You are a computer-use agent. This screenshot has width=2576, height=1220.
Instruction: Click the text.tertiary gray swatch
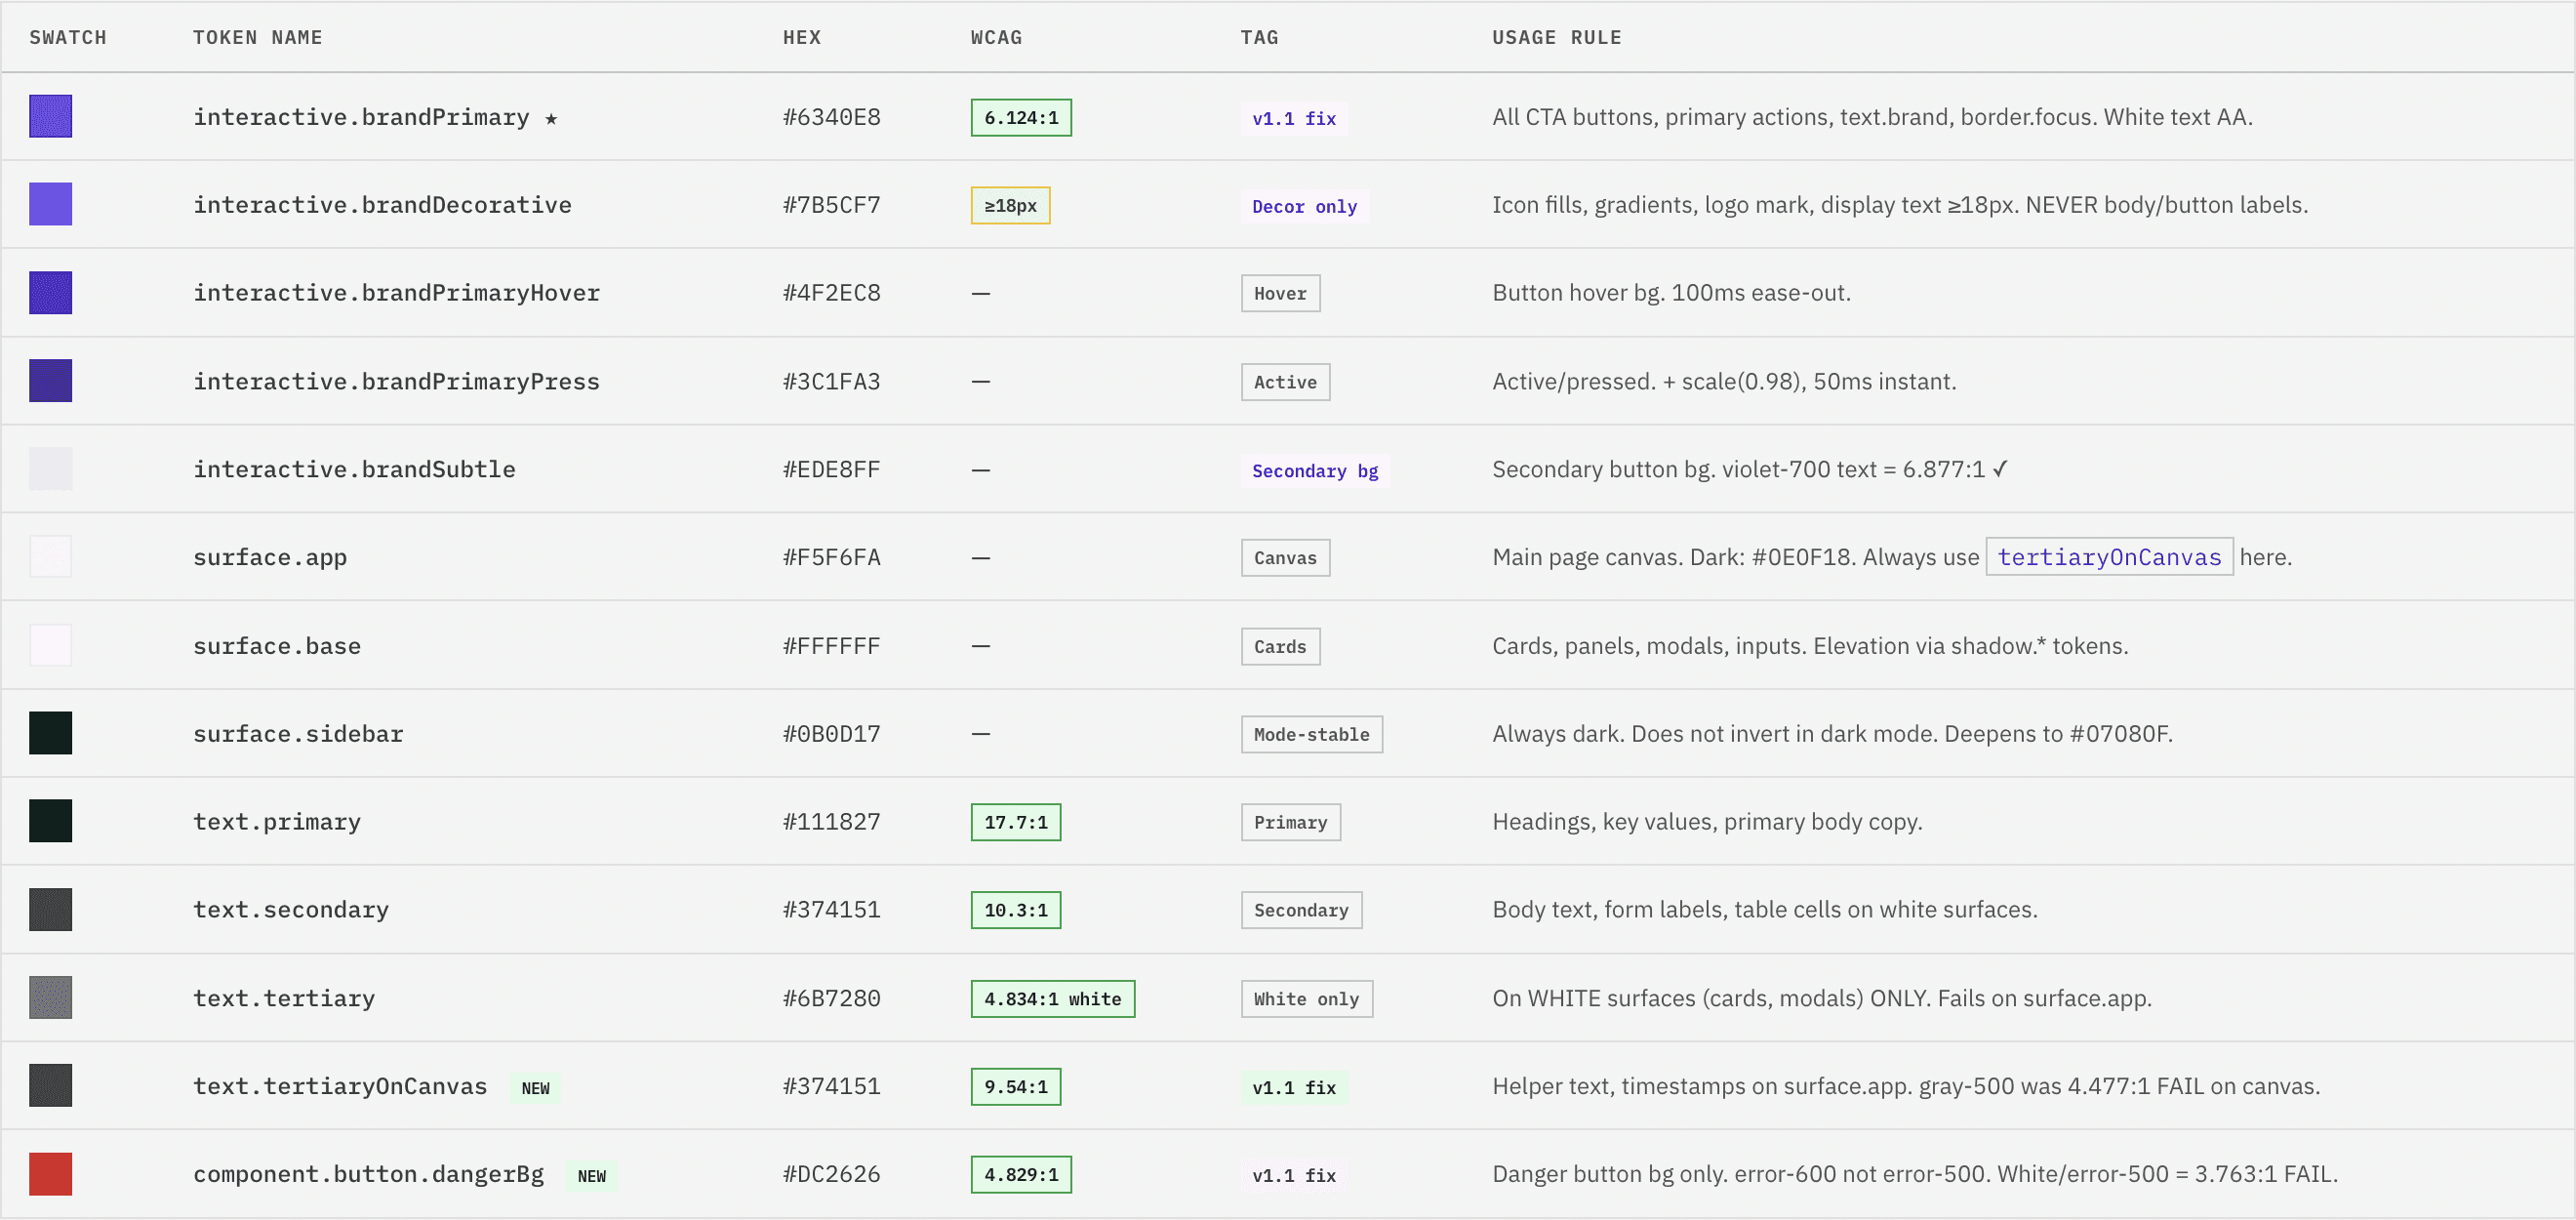point(50,998)
